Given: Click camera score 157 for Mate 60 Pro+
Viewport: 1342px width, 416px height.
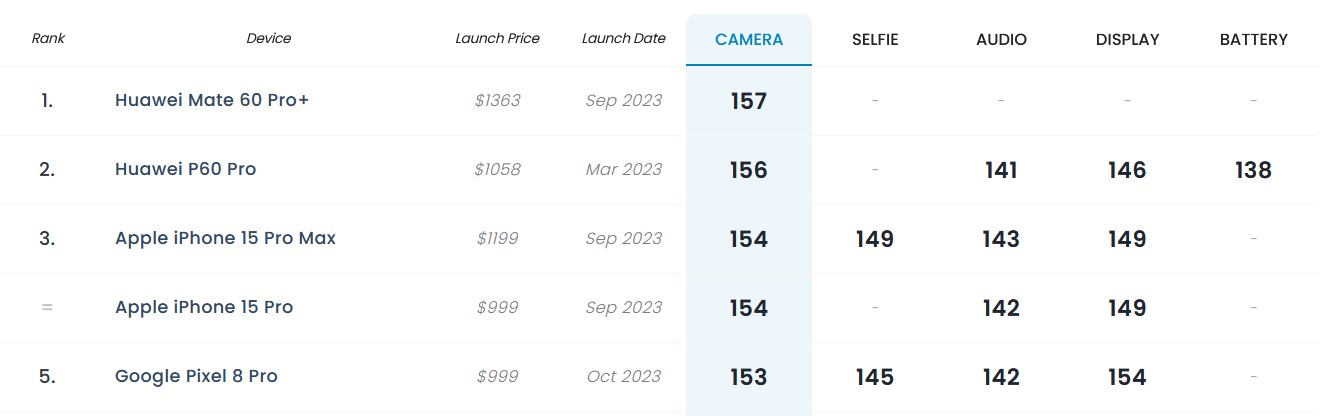Looking at the screenshot, I should coord(749,101).
